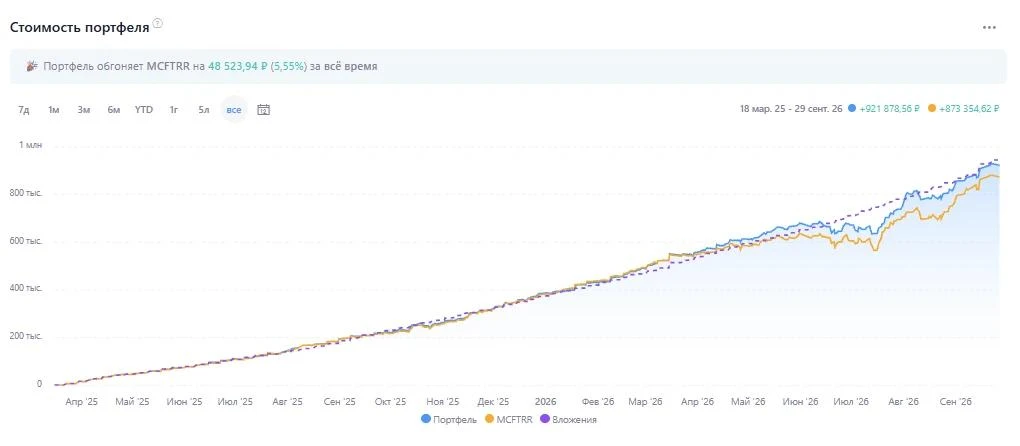Click the party popper icon in banner
The width and height of the screenshot is (1020, 446).
pos(32,66)
